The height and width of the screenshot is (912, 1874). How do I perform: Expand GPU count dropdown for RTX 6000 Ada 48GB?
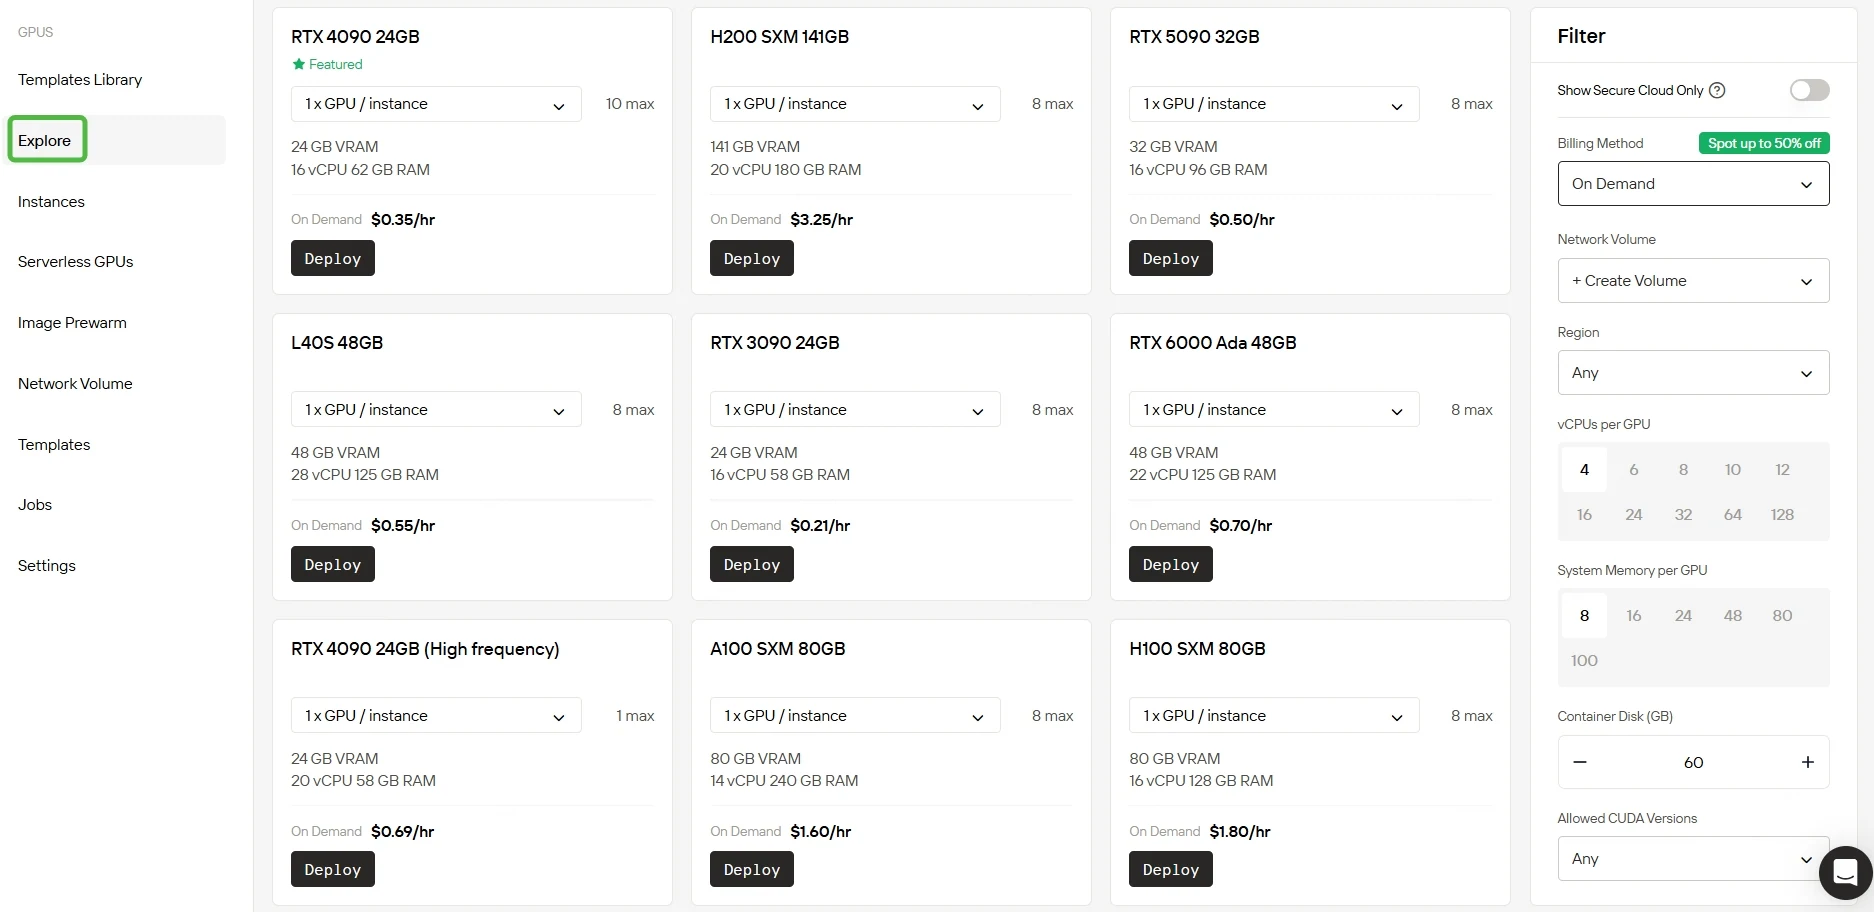[1274, 410]
